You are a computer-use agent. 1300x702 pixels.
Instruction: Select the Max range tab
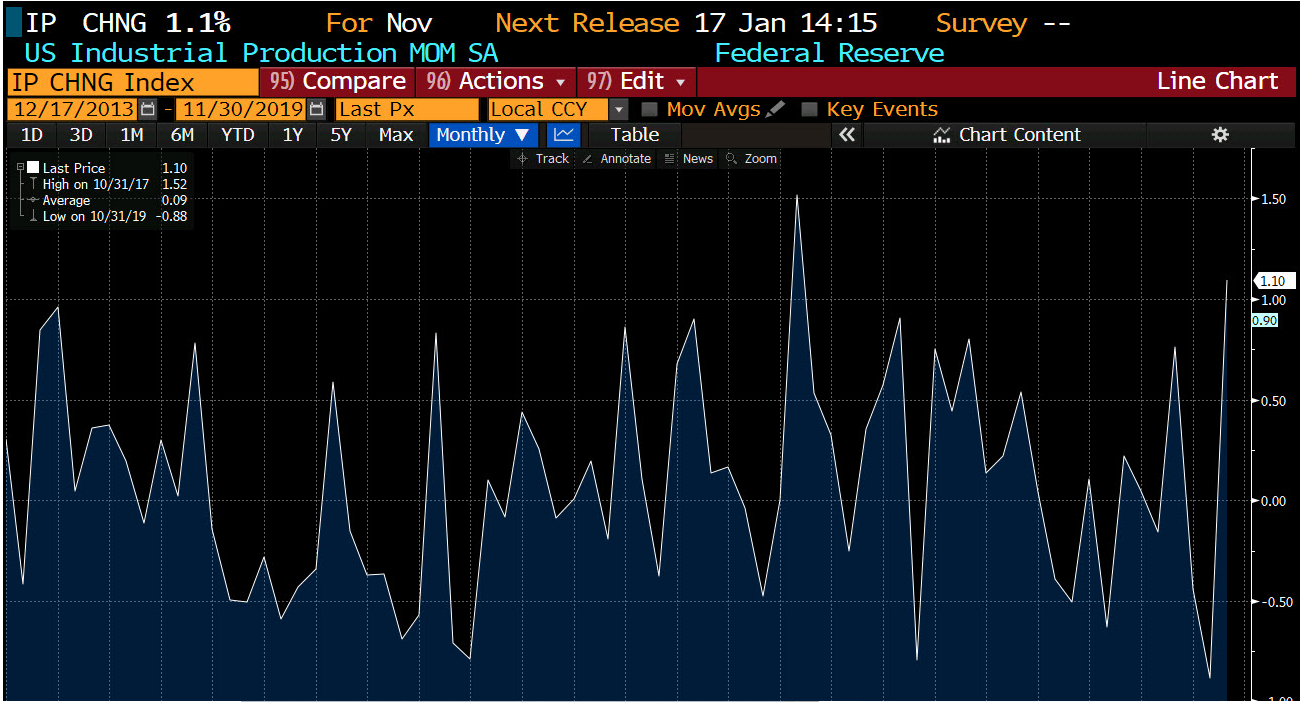click(396, 134)
